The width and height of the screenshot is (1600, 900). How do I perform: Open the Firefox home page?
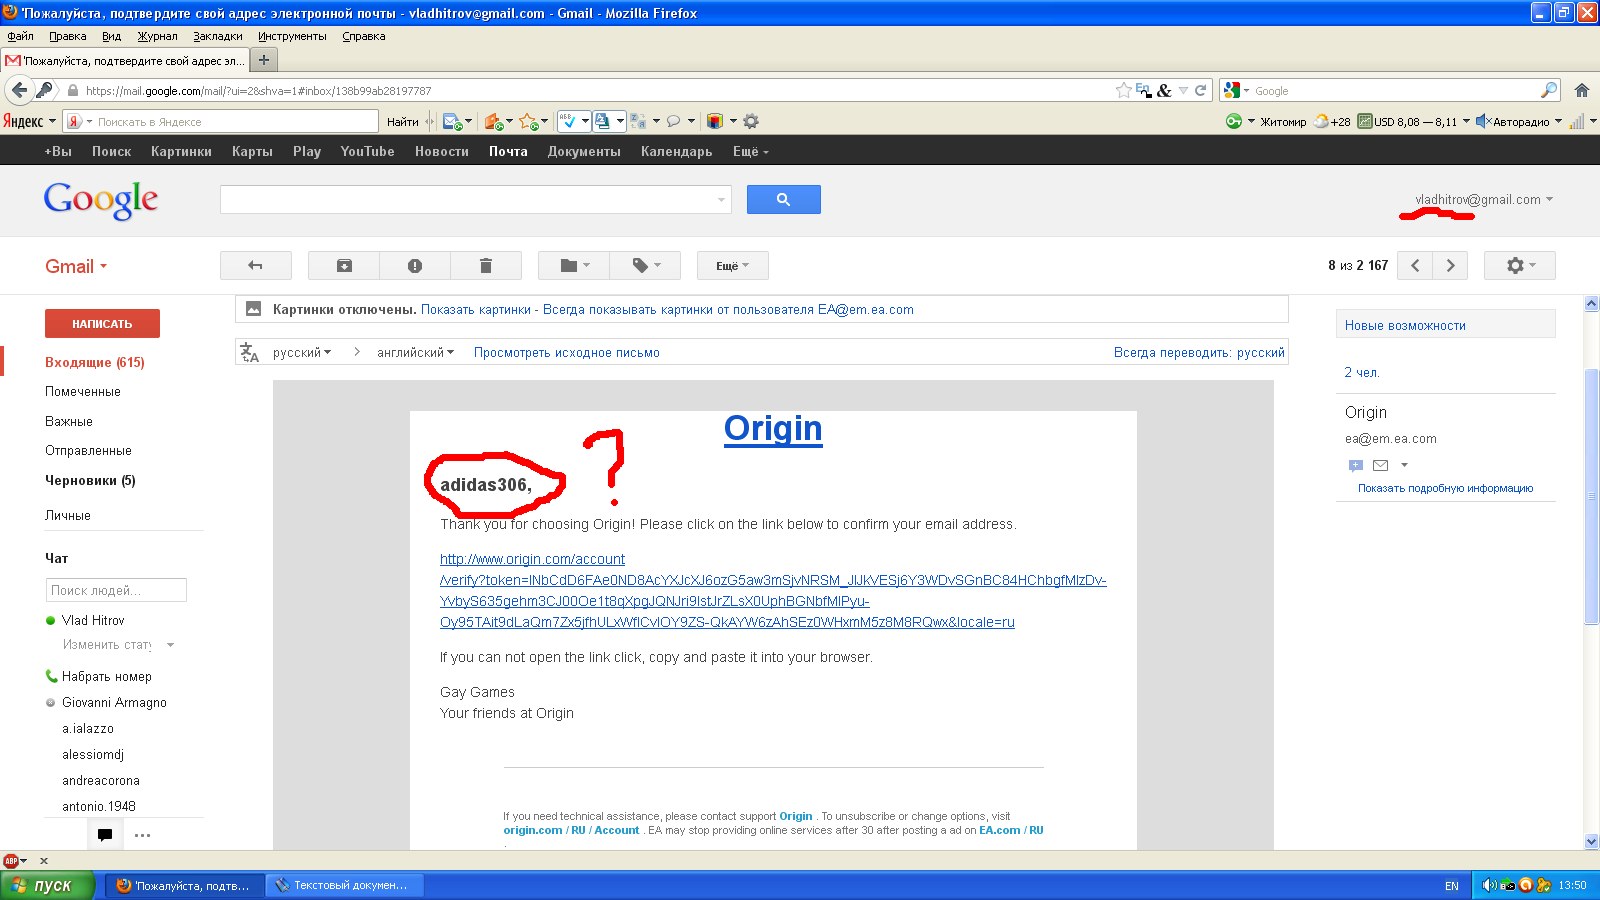click(1582, 90)
